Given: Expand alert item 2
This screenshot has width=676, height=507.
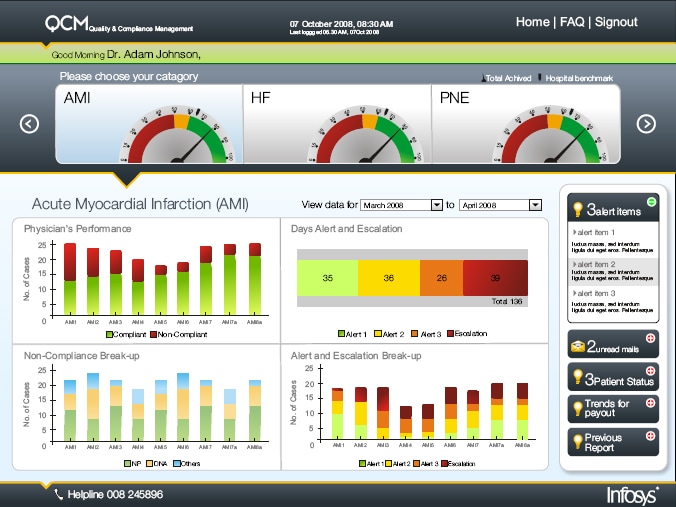Looking at the screenshot, I should click(x=593, y=264).
